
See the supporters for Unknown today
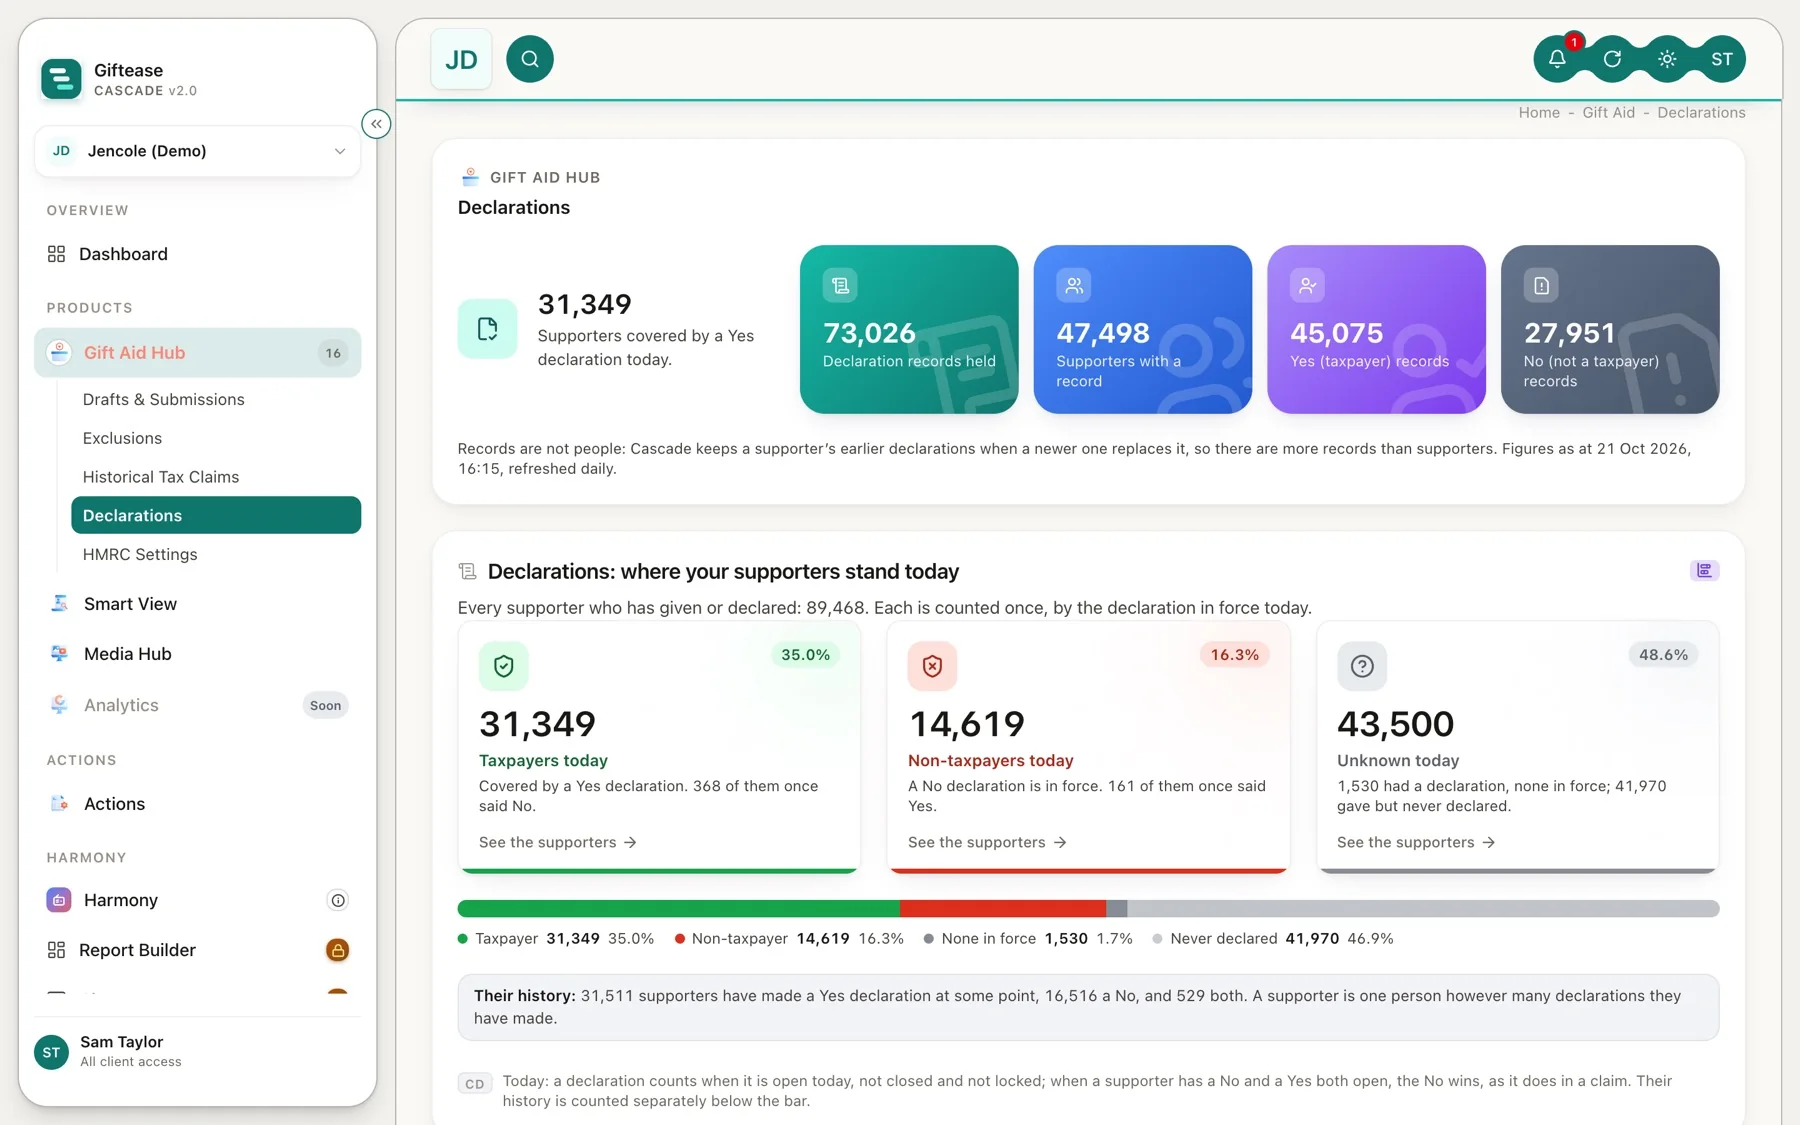(x=1416, y=842)
